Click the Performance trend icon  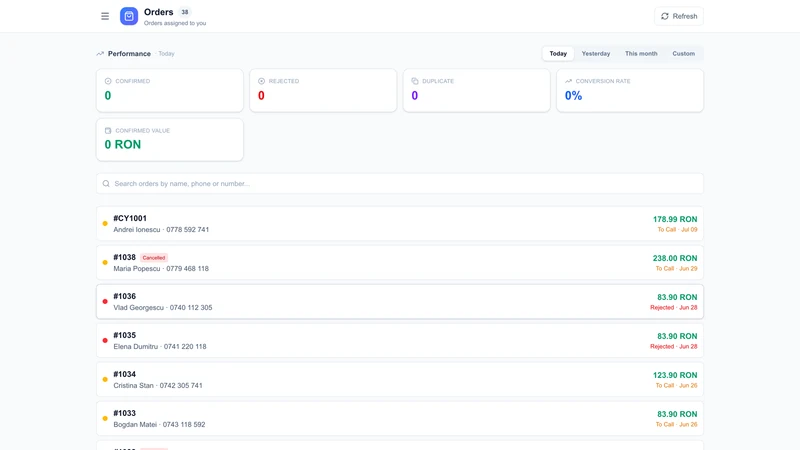pos(100,54)
